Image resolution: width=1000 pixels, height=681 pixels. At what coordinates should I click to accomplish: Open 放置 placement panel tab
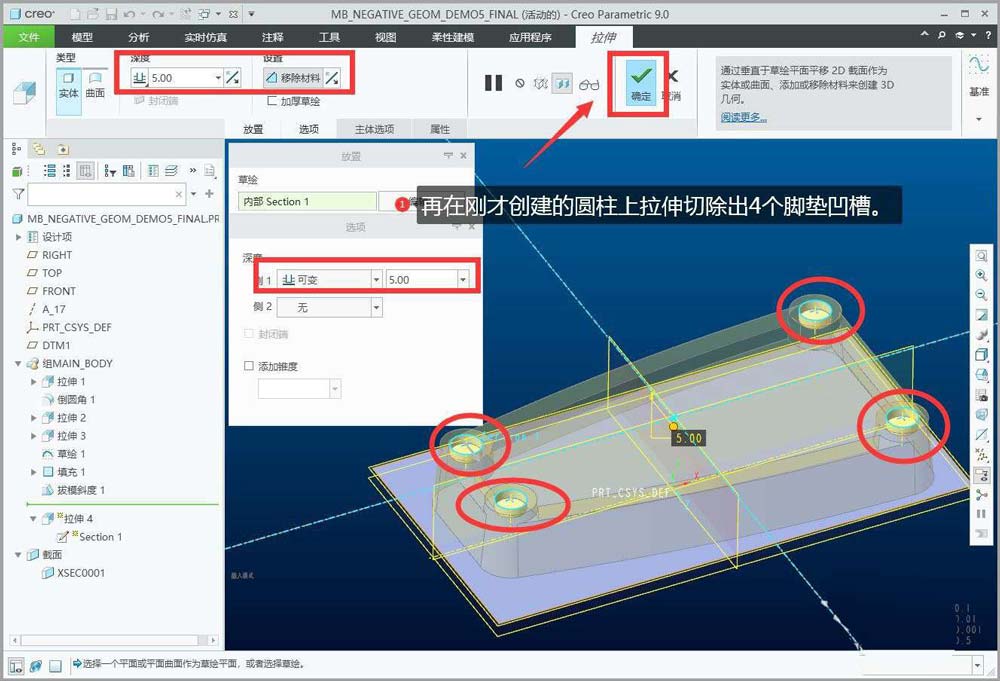[253, 129]
